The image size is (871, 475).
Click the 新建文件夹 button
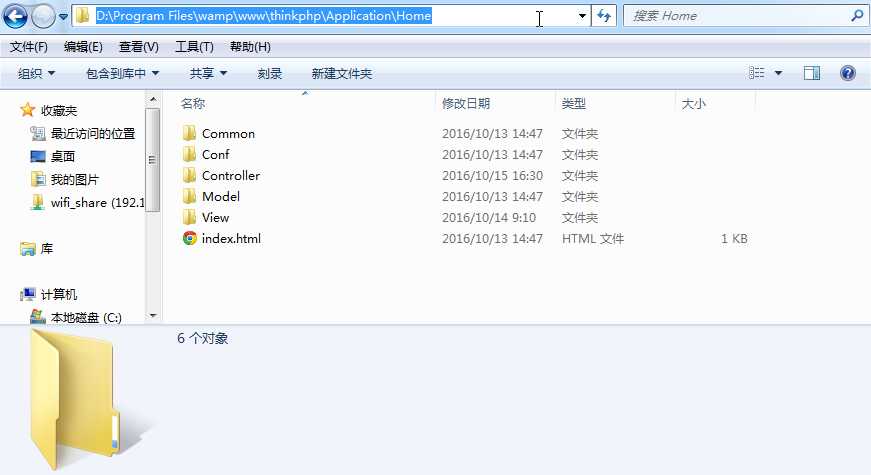pyautogui.click(x=342, y=73)
